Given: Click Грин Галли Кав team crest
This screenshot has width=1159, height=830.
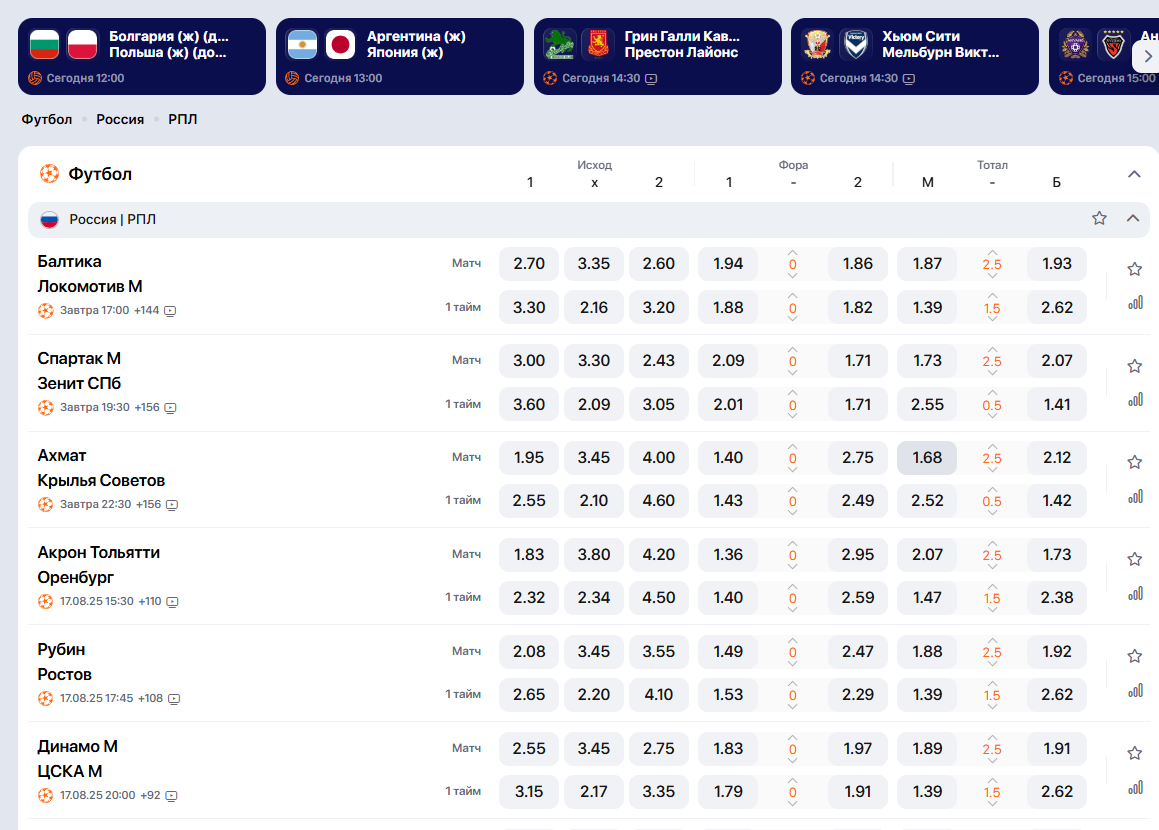Looking at the screenshot, I should point(560,44).
